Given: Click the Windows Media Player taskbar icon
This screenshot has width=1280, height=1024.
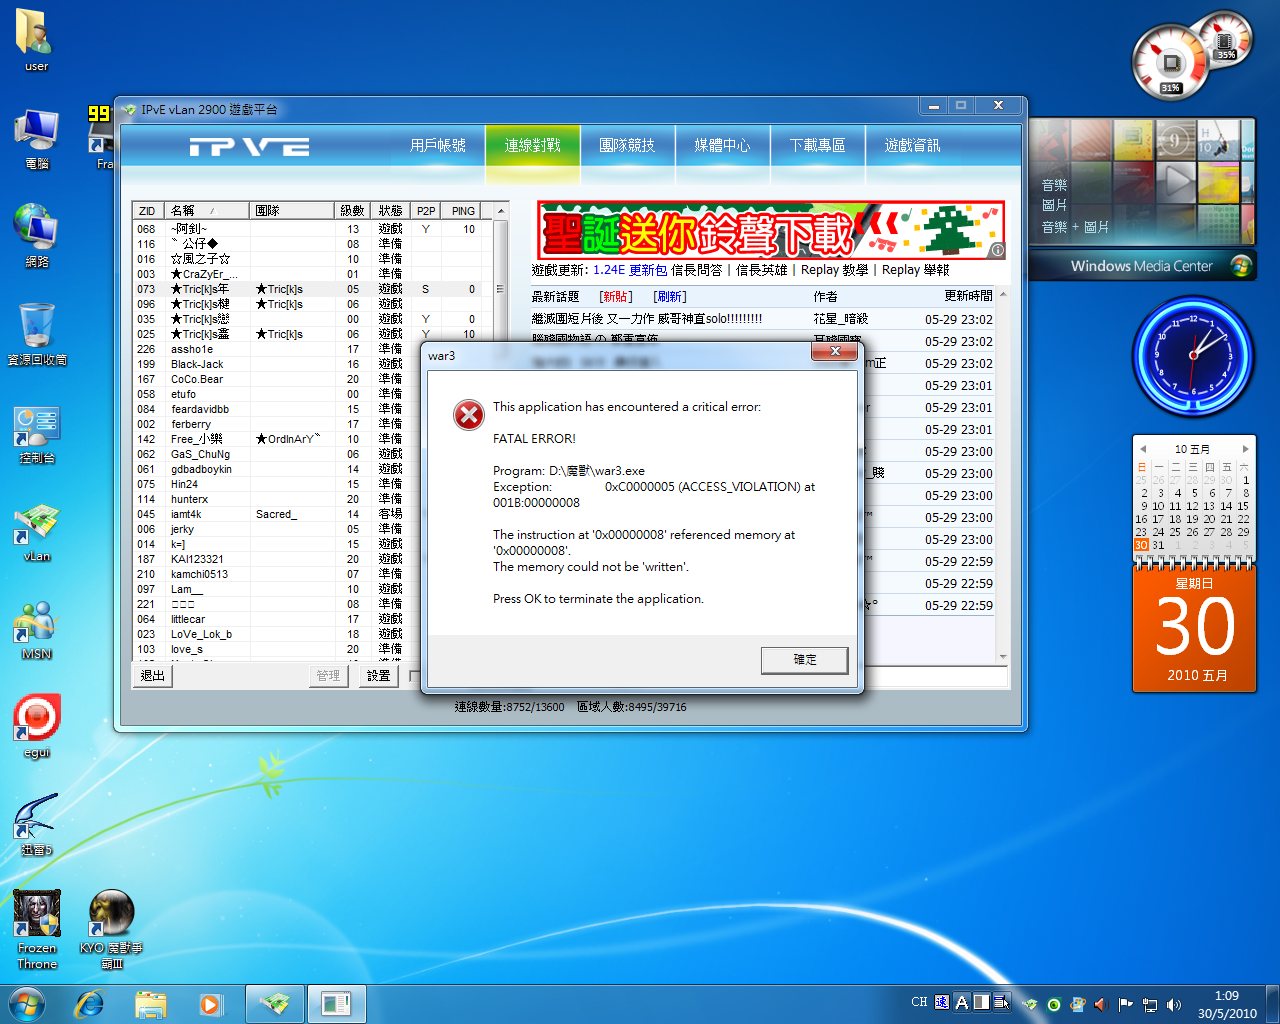Looking at the screenshot, I should 210,1004.
